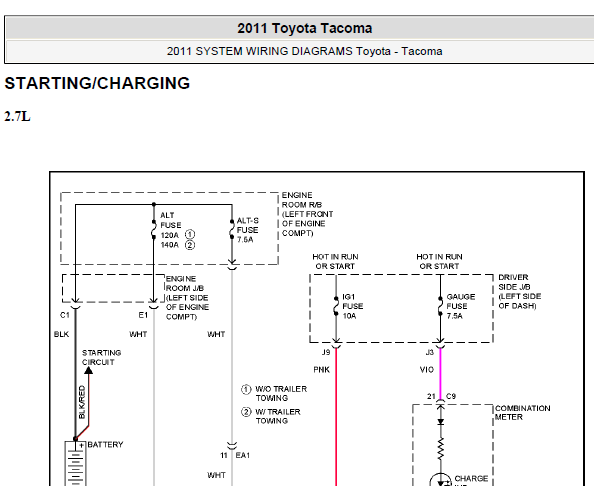Click the 2011 System Wiring Diagrams subtitle
The width and height of the screenshot is (594, 486).
(305, 51)
